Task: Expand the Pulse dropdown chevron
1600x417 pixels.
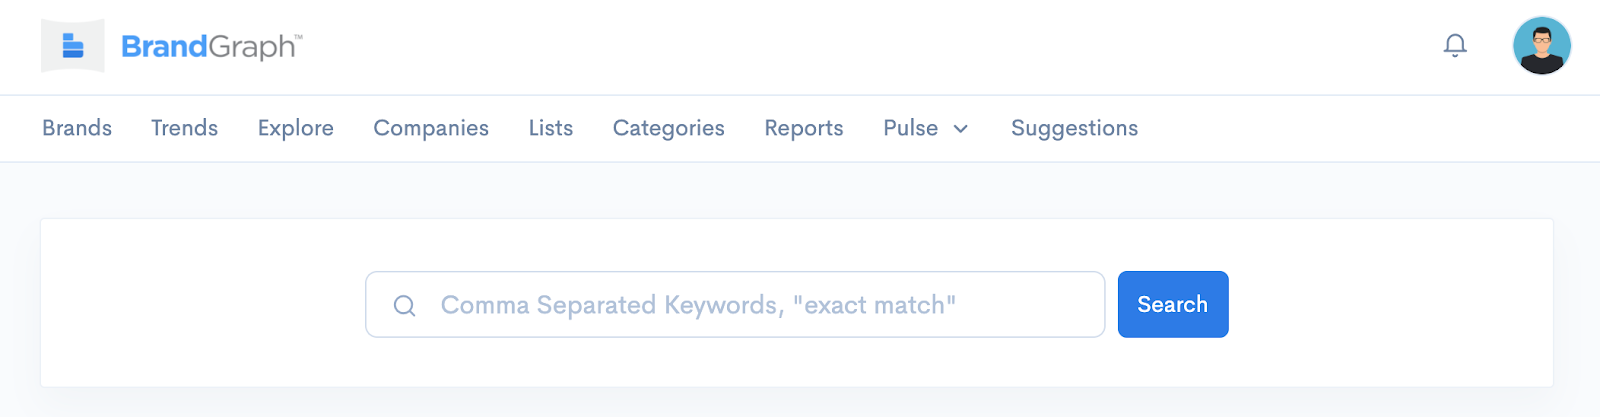Action: tap(961, 129)
